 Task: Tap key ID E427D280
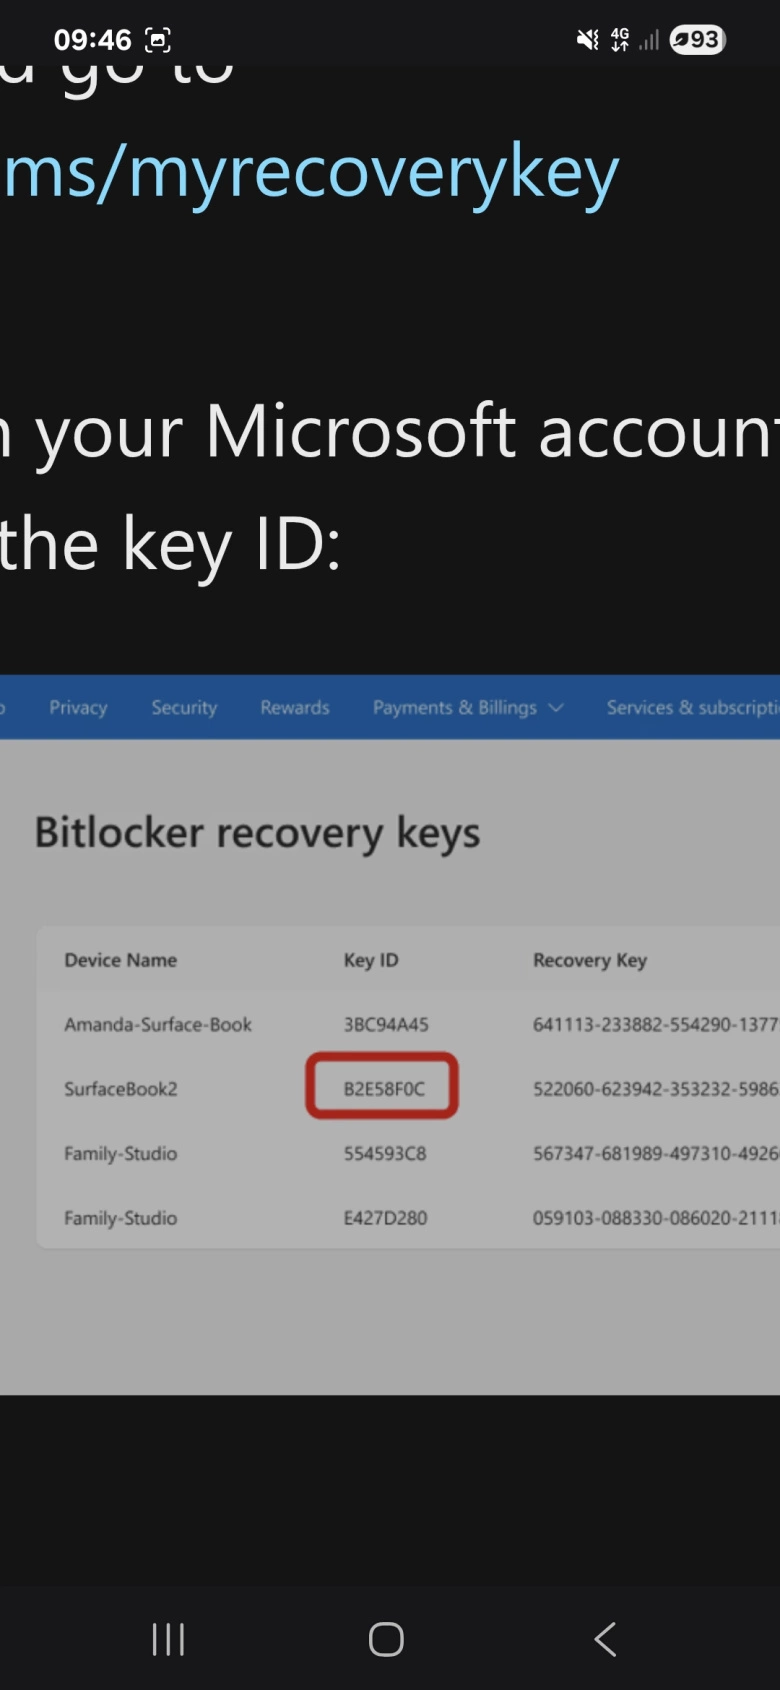[385, 1218]
